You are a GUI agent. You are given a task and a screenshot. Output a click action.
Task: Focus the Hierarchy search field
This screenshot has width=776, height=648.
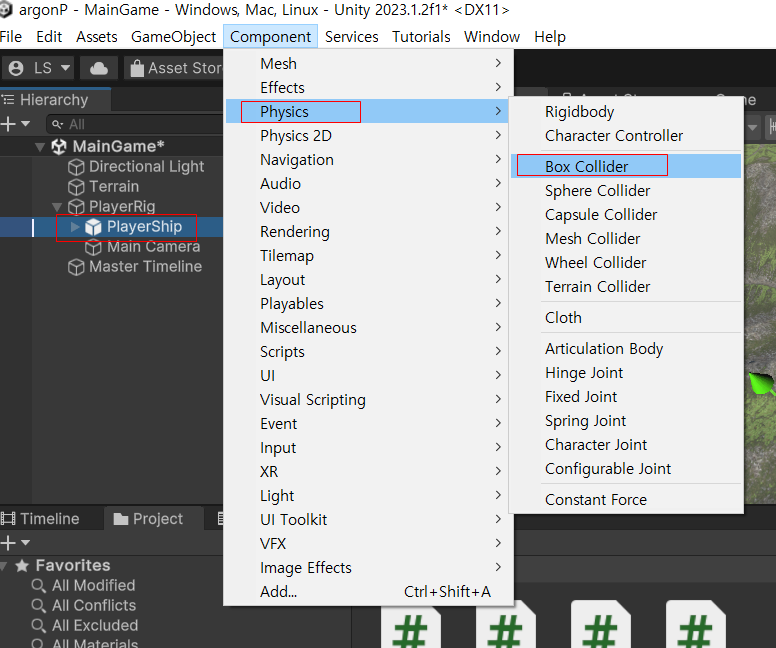pos(135,124)
